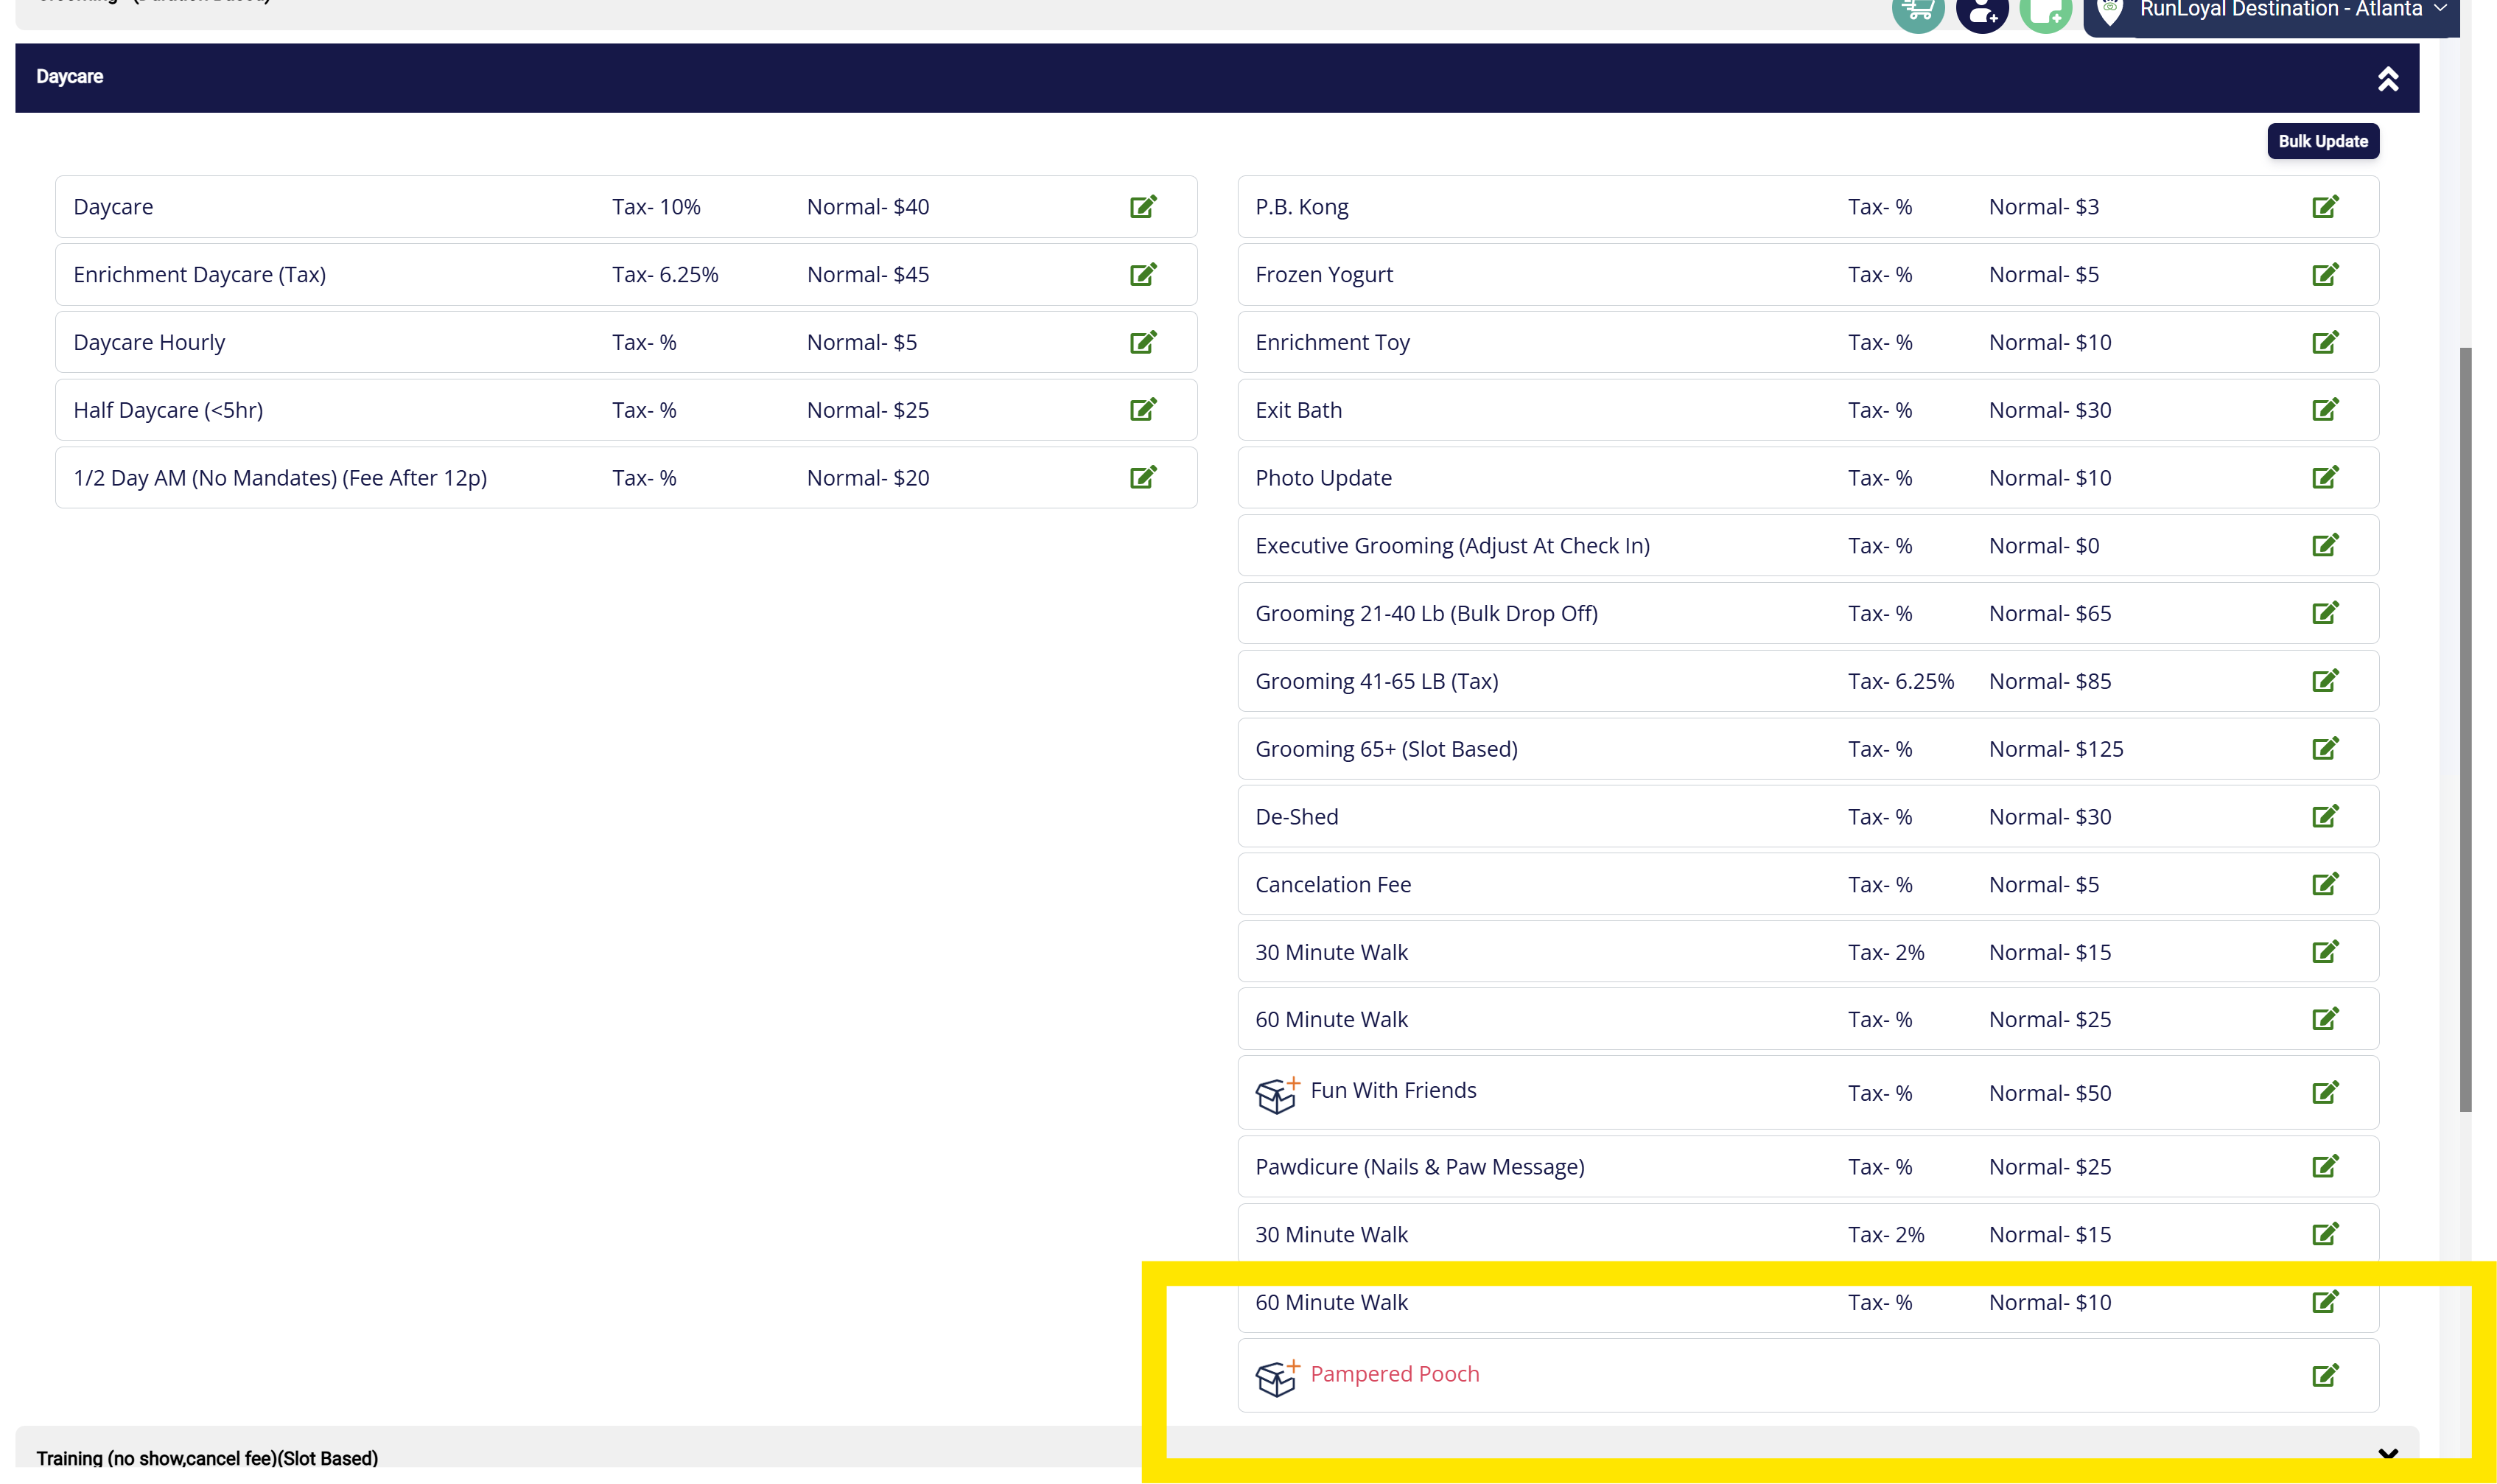Click edit icon for Enrichment Daycare (Tax)
The image size is (2497, 1484).
1143,274
